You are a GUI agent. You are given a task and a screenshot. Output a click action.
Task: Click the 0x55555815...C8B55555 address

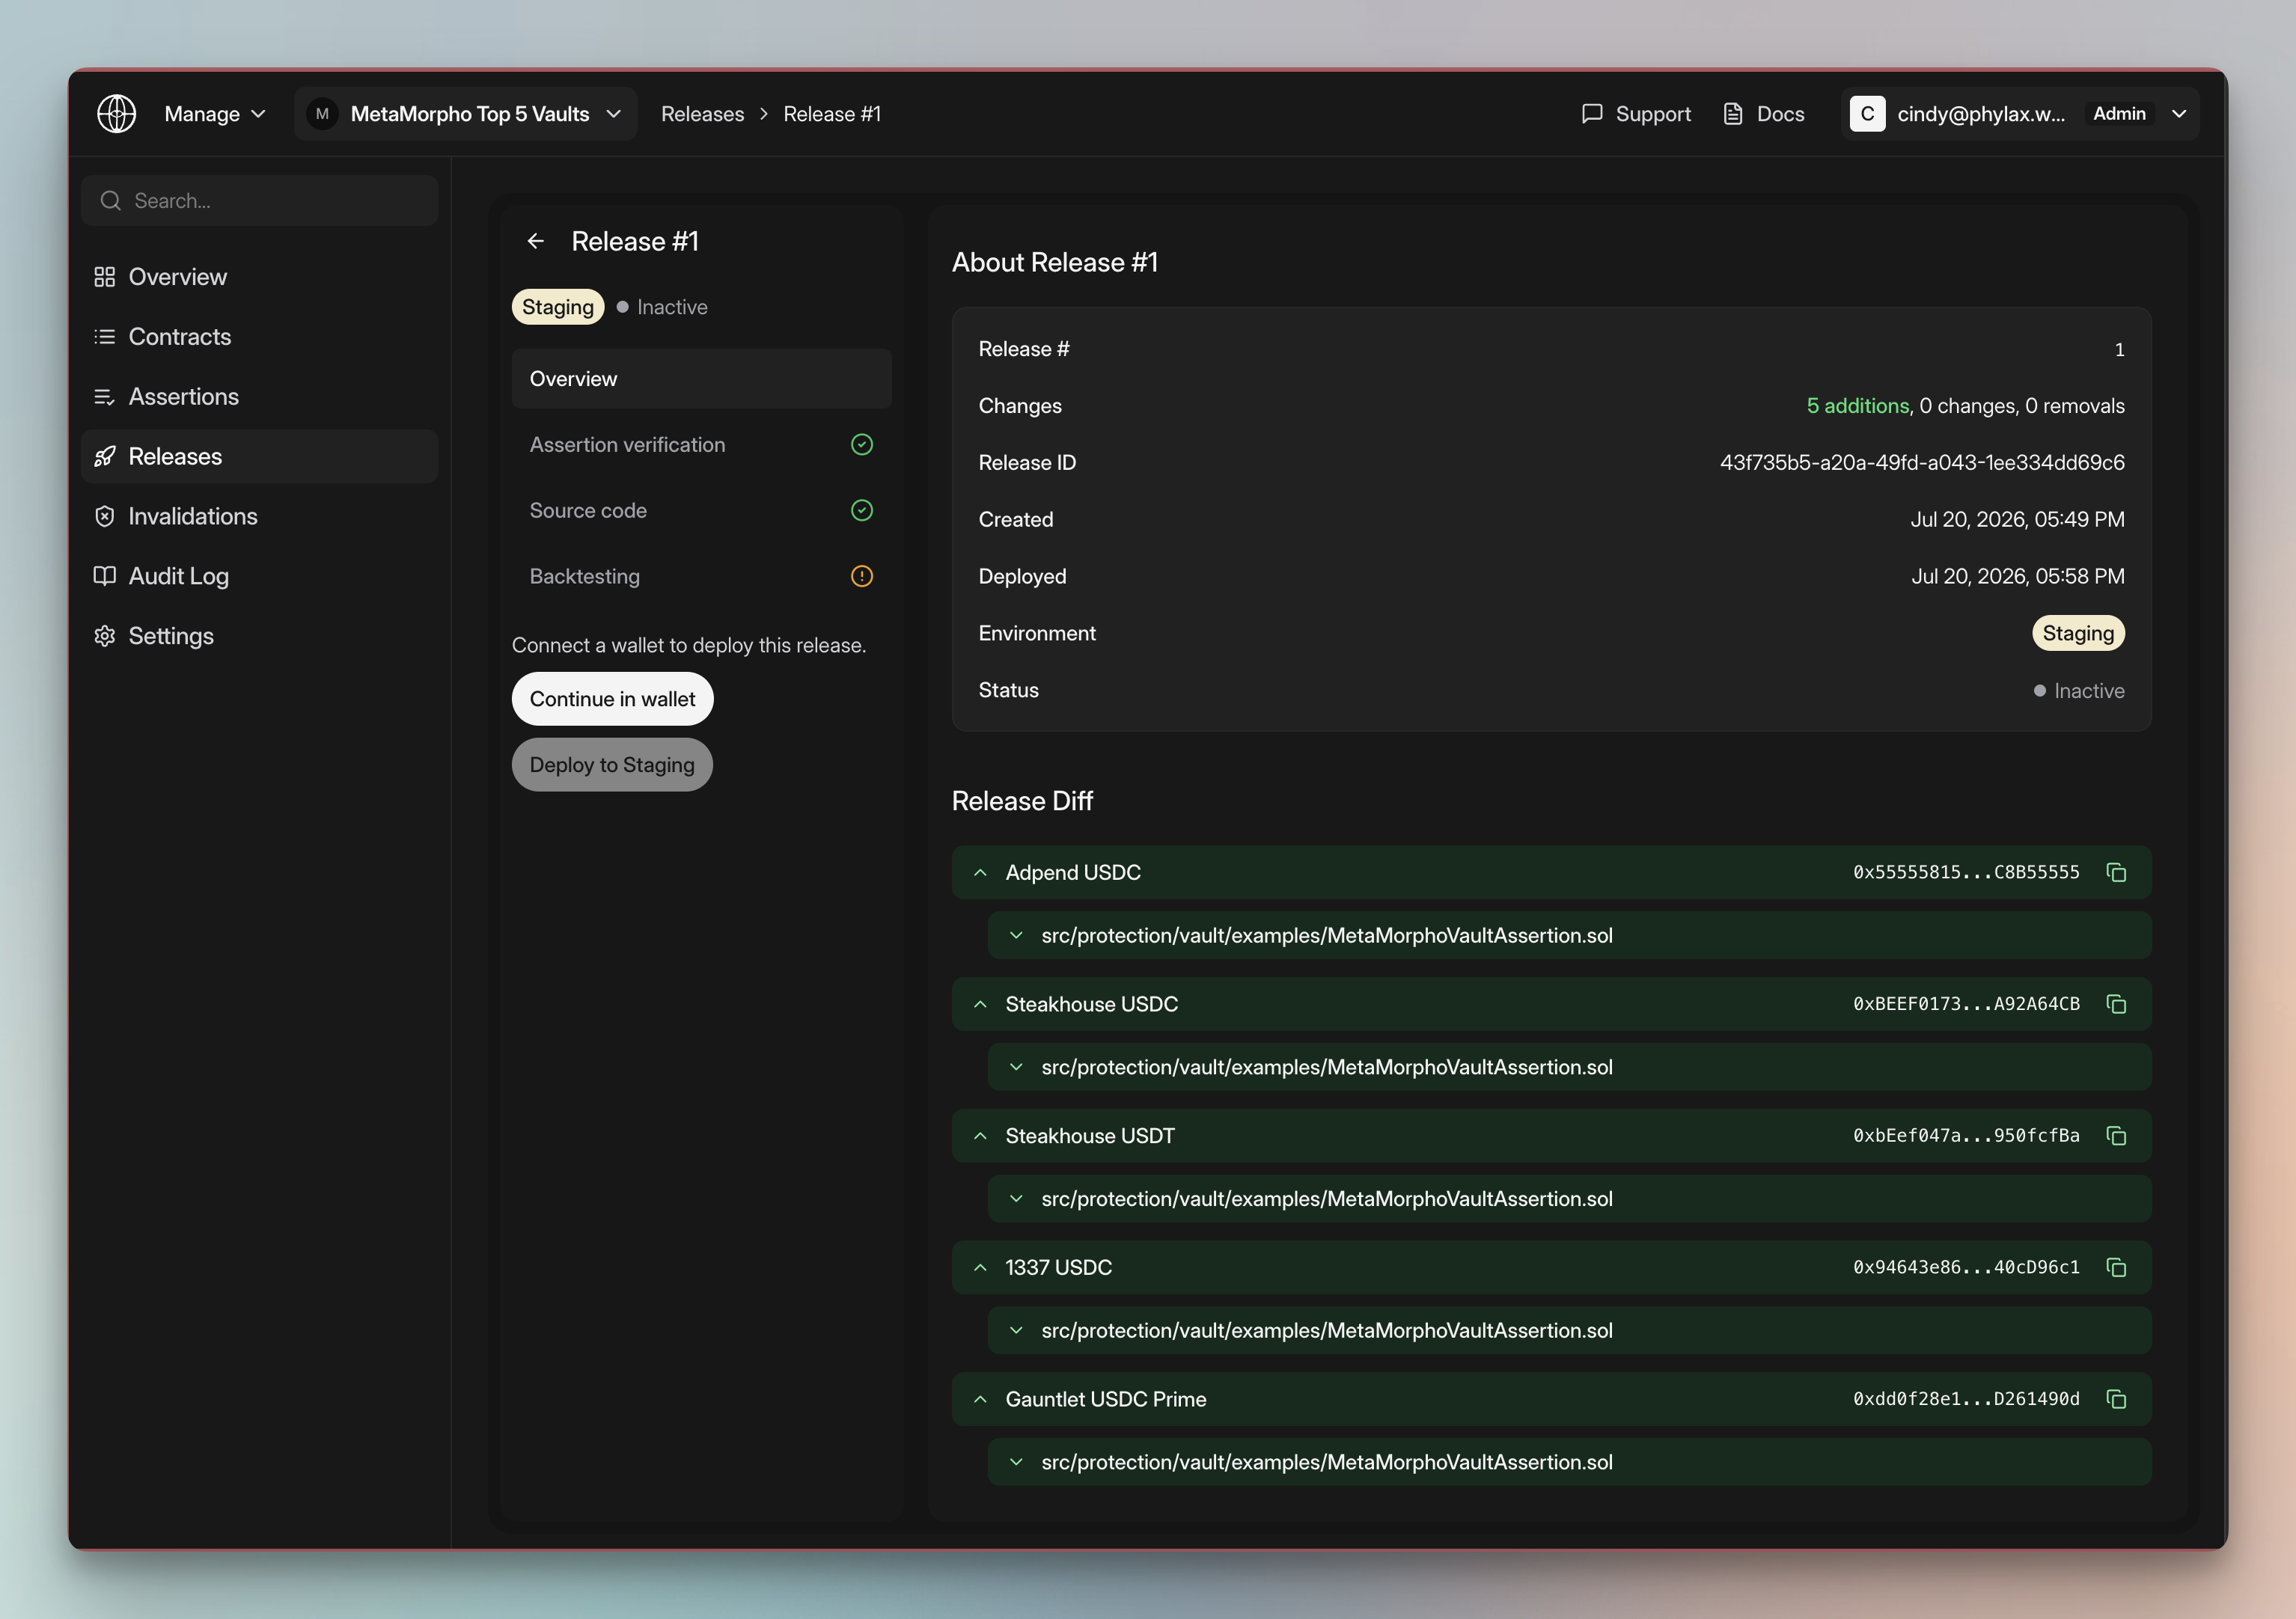[1966, 873]
